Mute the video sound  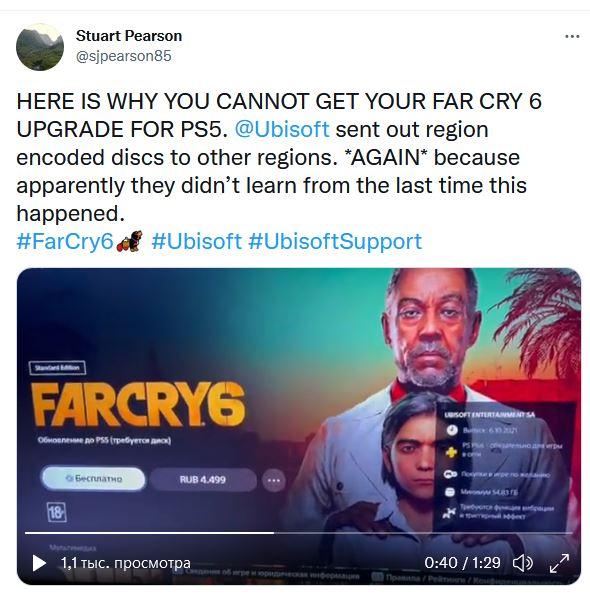[x=522, y=563]
